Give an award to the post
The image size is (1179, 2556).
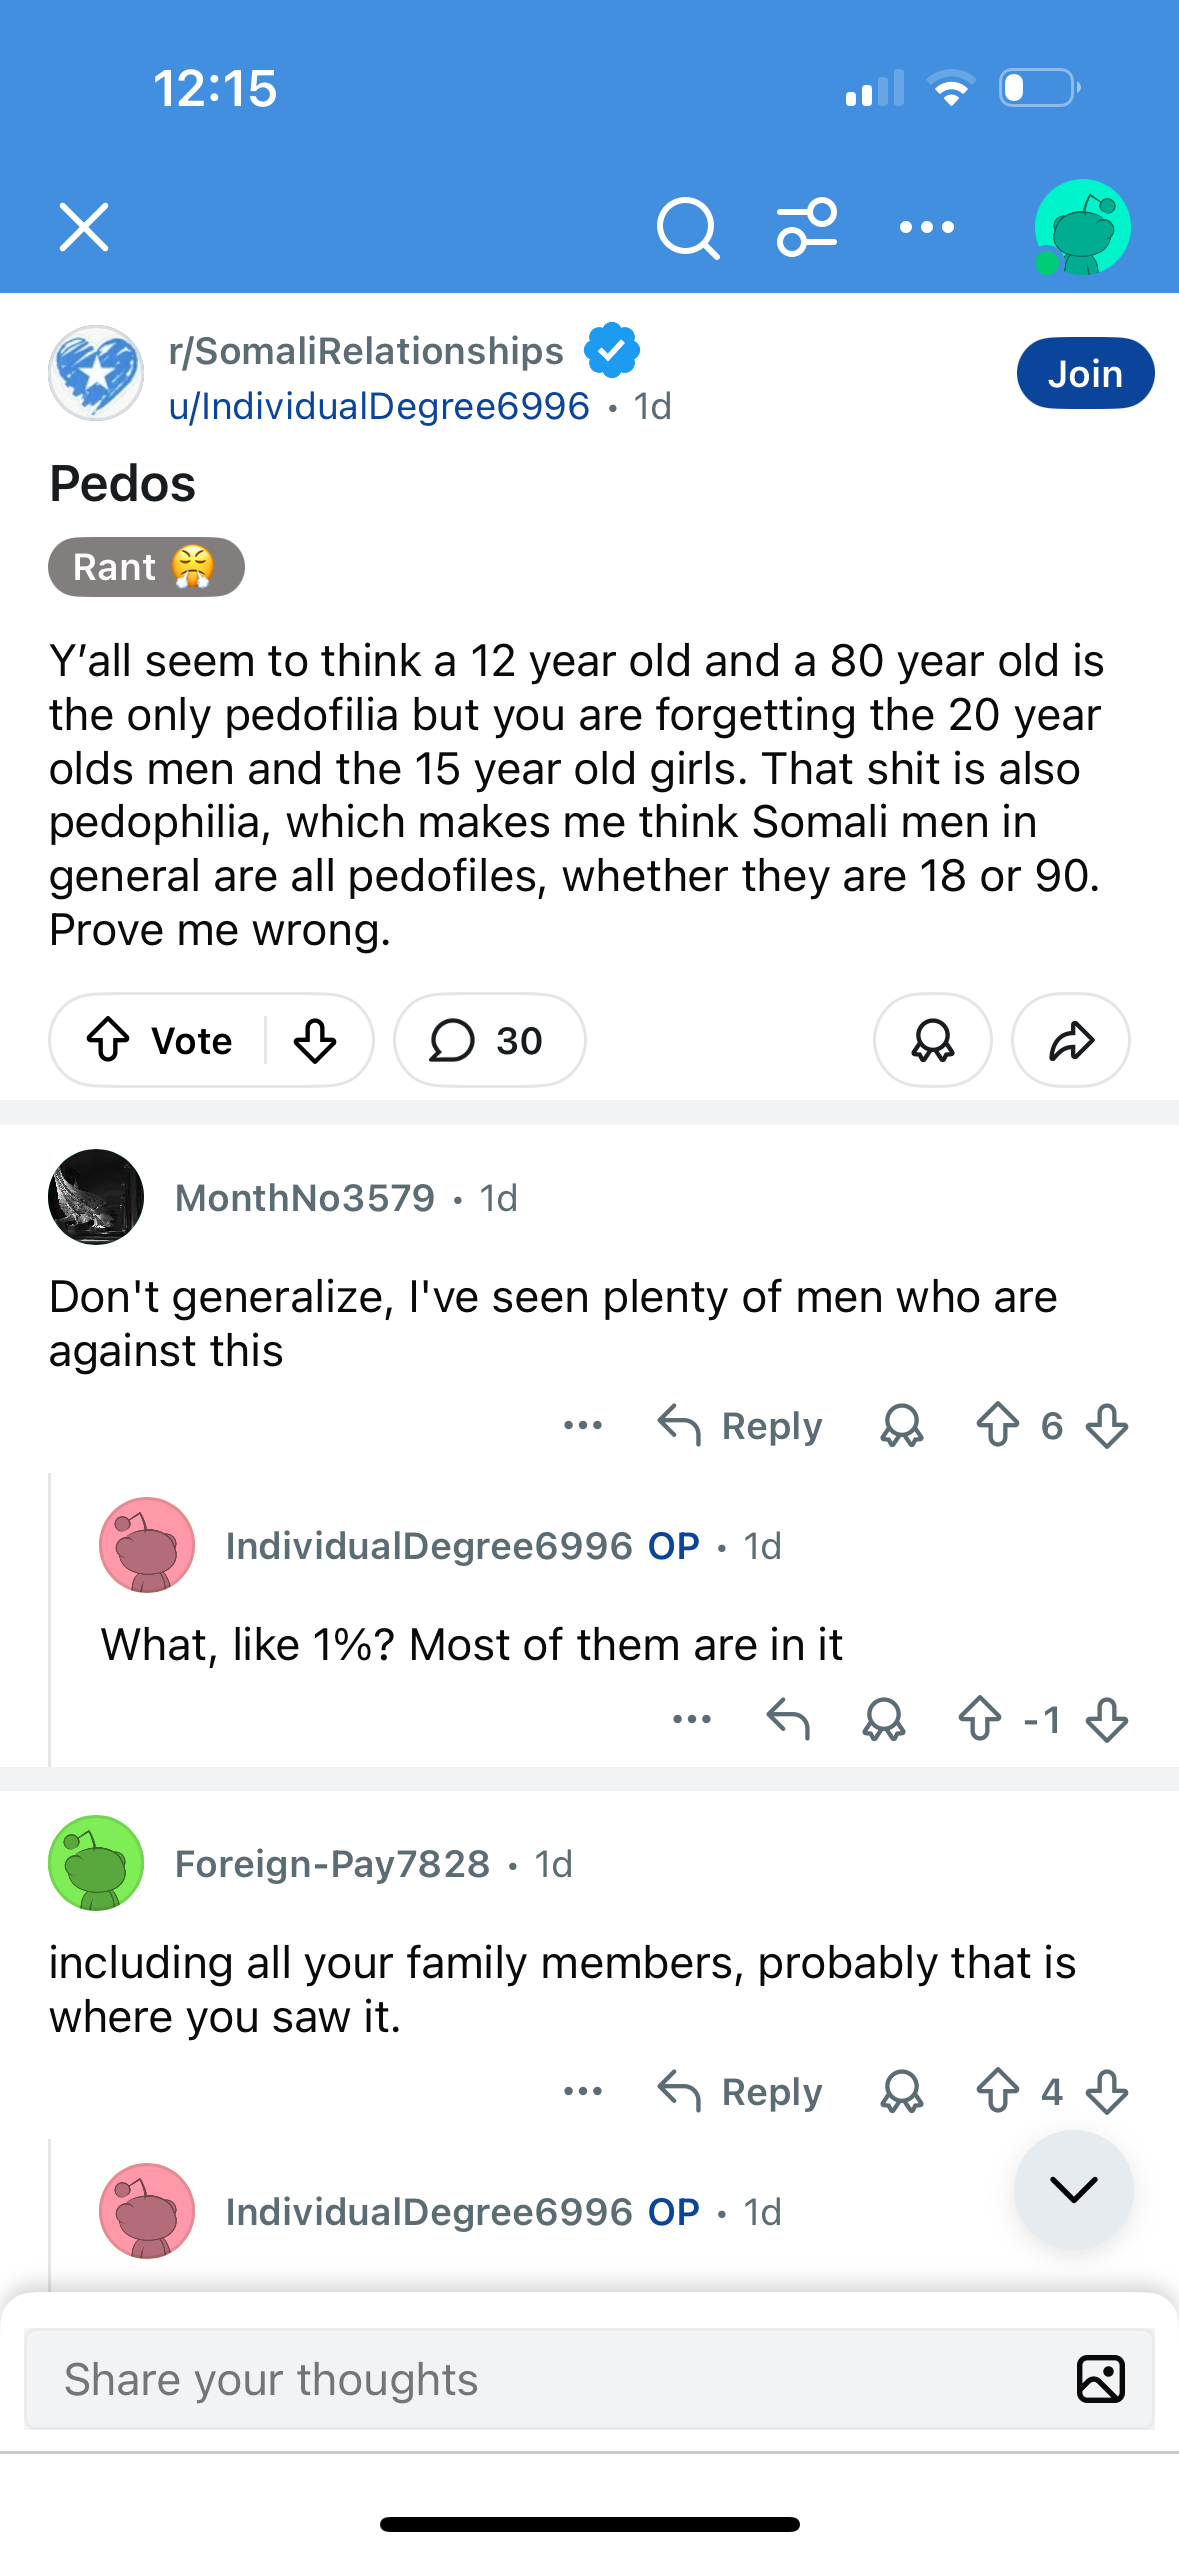point(932,1040)
